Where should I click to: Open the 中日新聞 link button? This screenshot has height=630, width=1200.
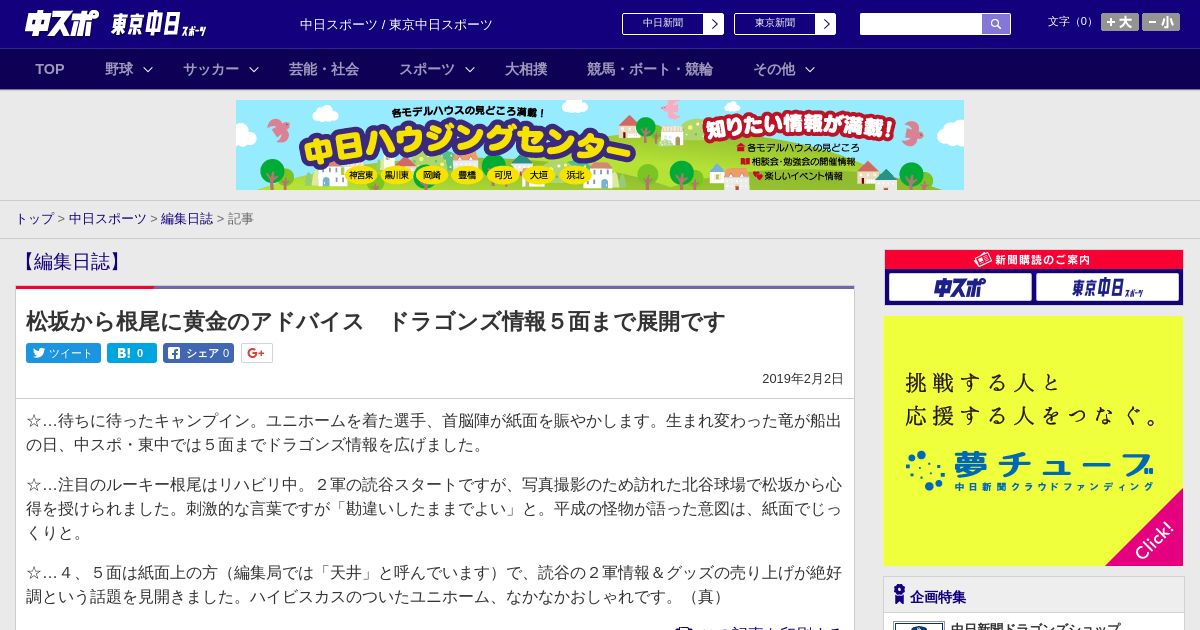pyautogui.click(x=663, y=24)
